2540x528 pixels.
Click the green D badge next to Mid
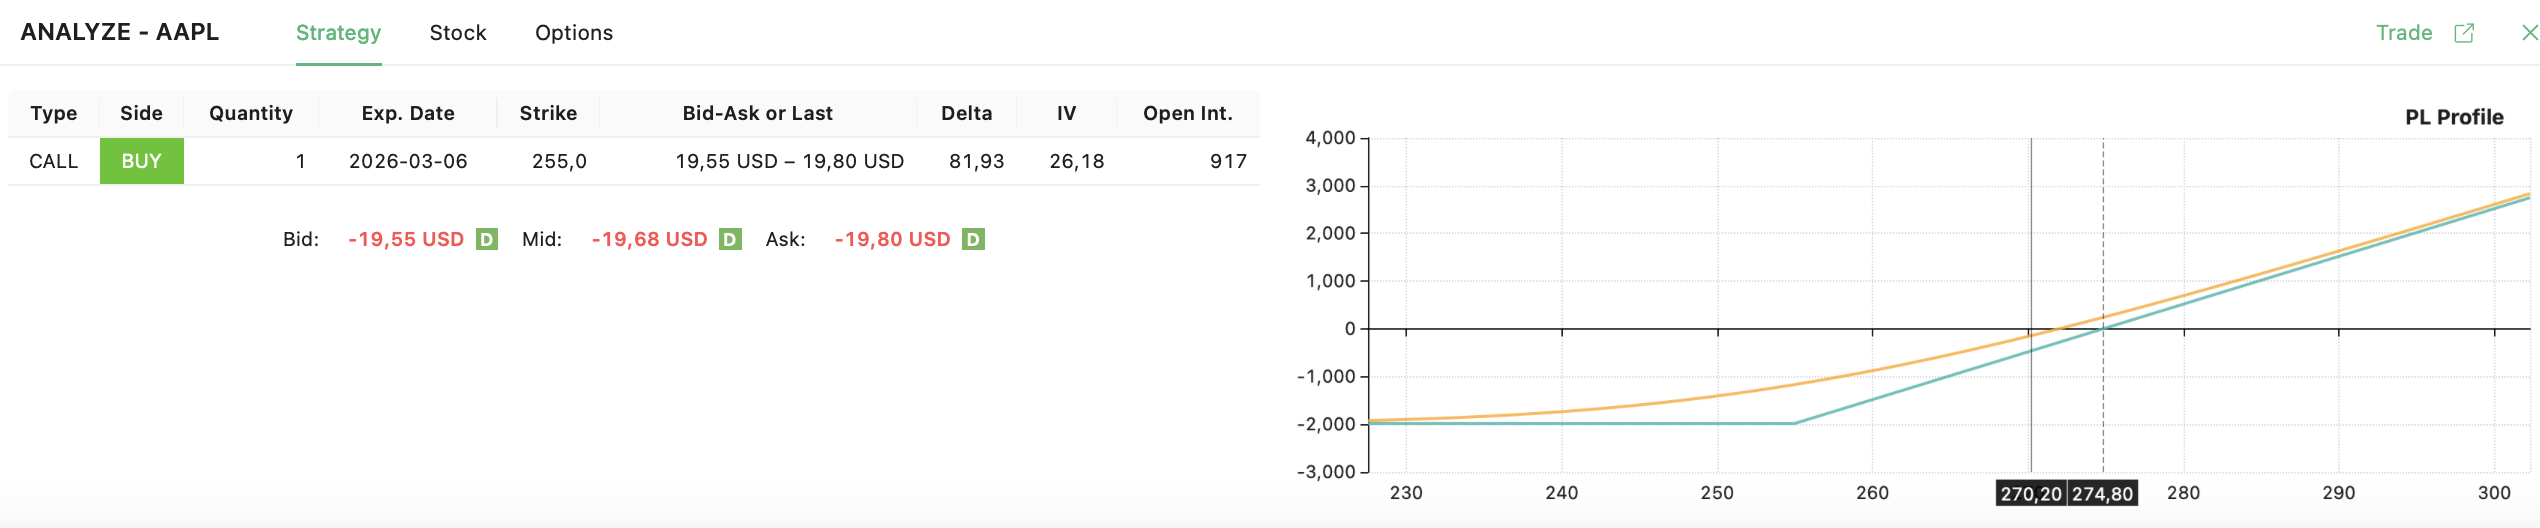coord(730,240)
